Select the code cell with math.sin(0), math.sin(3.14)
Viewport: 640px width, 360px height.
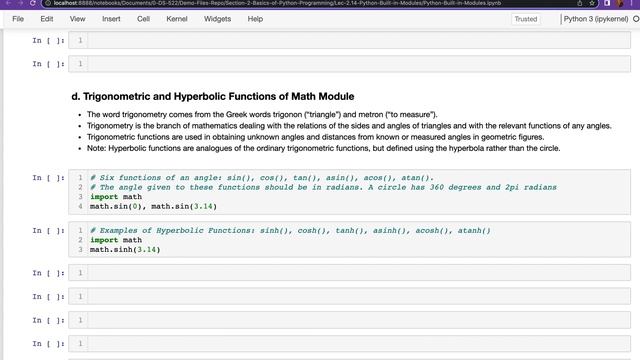349,192
